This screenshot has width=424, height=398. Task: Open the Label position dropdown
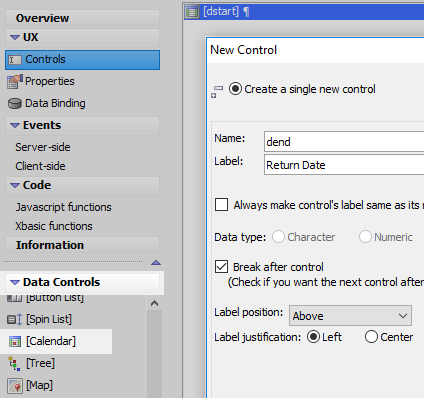point(350,316)
